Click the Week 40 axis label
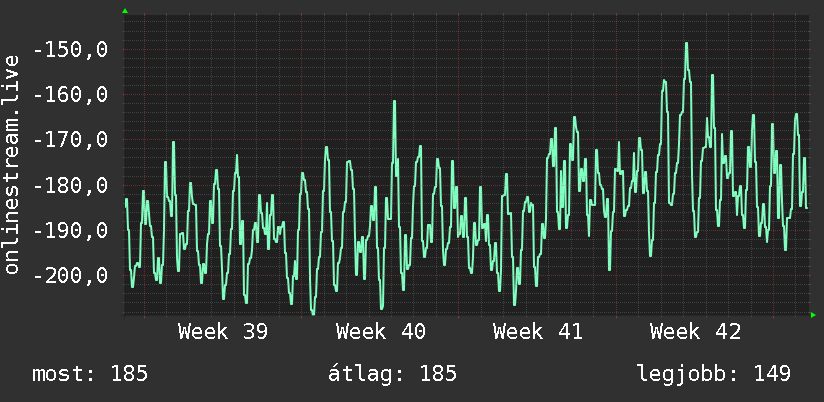This screenshot has width=824, height=402. click(x=381, y=332)
